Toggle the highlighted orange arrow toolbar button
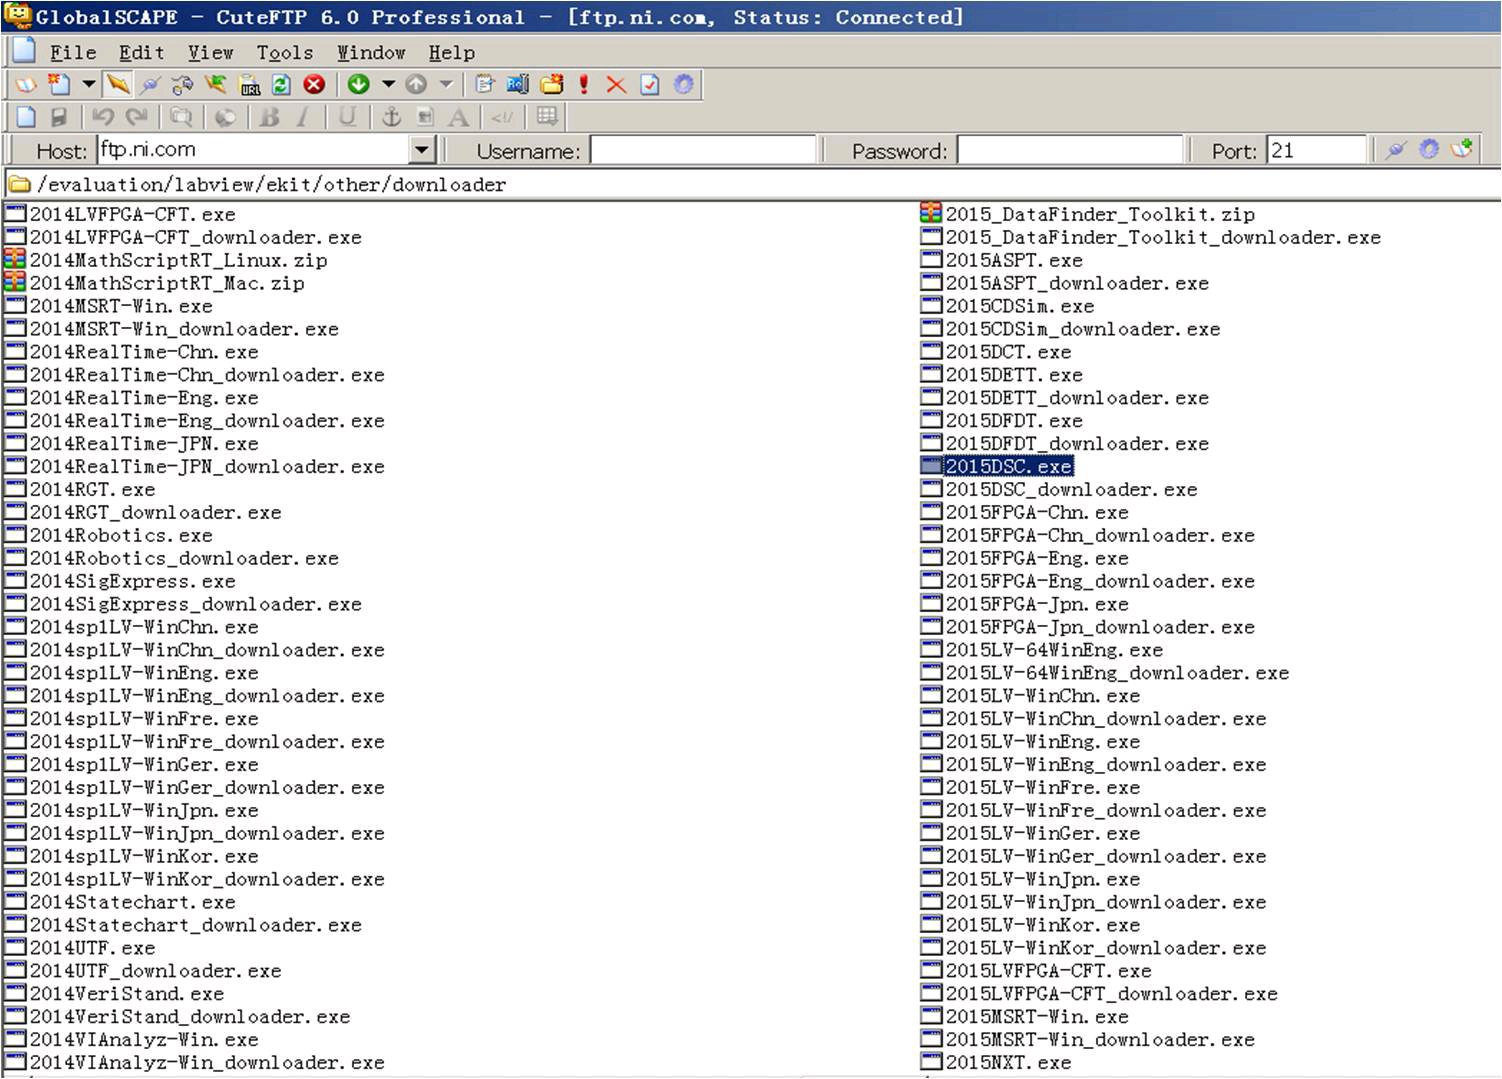The height and width of the screenshot is (1079, 1502). click(x=118, y=85)
